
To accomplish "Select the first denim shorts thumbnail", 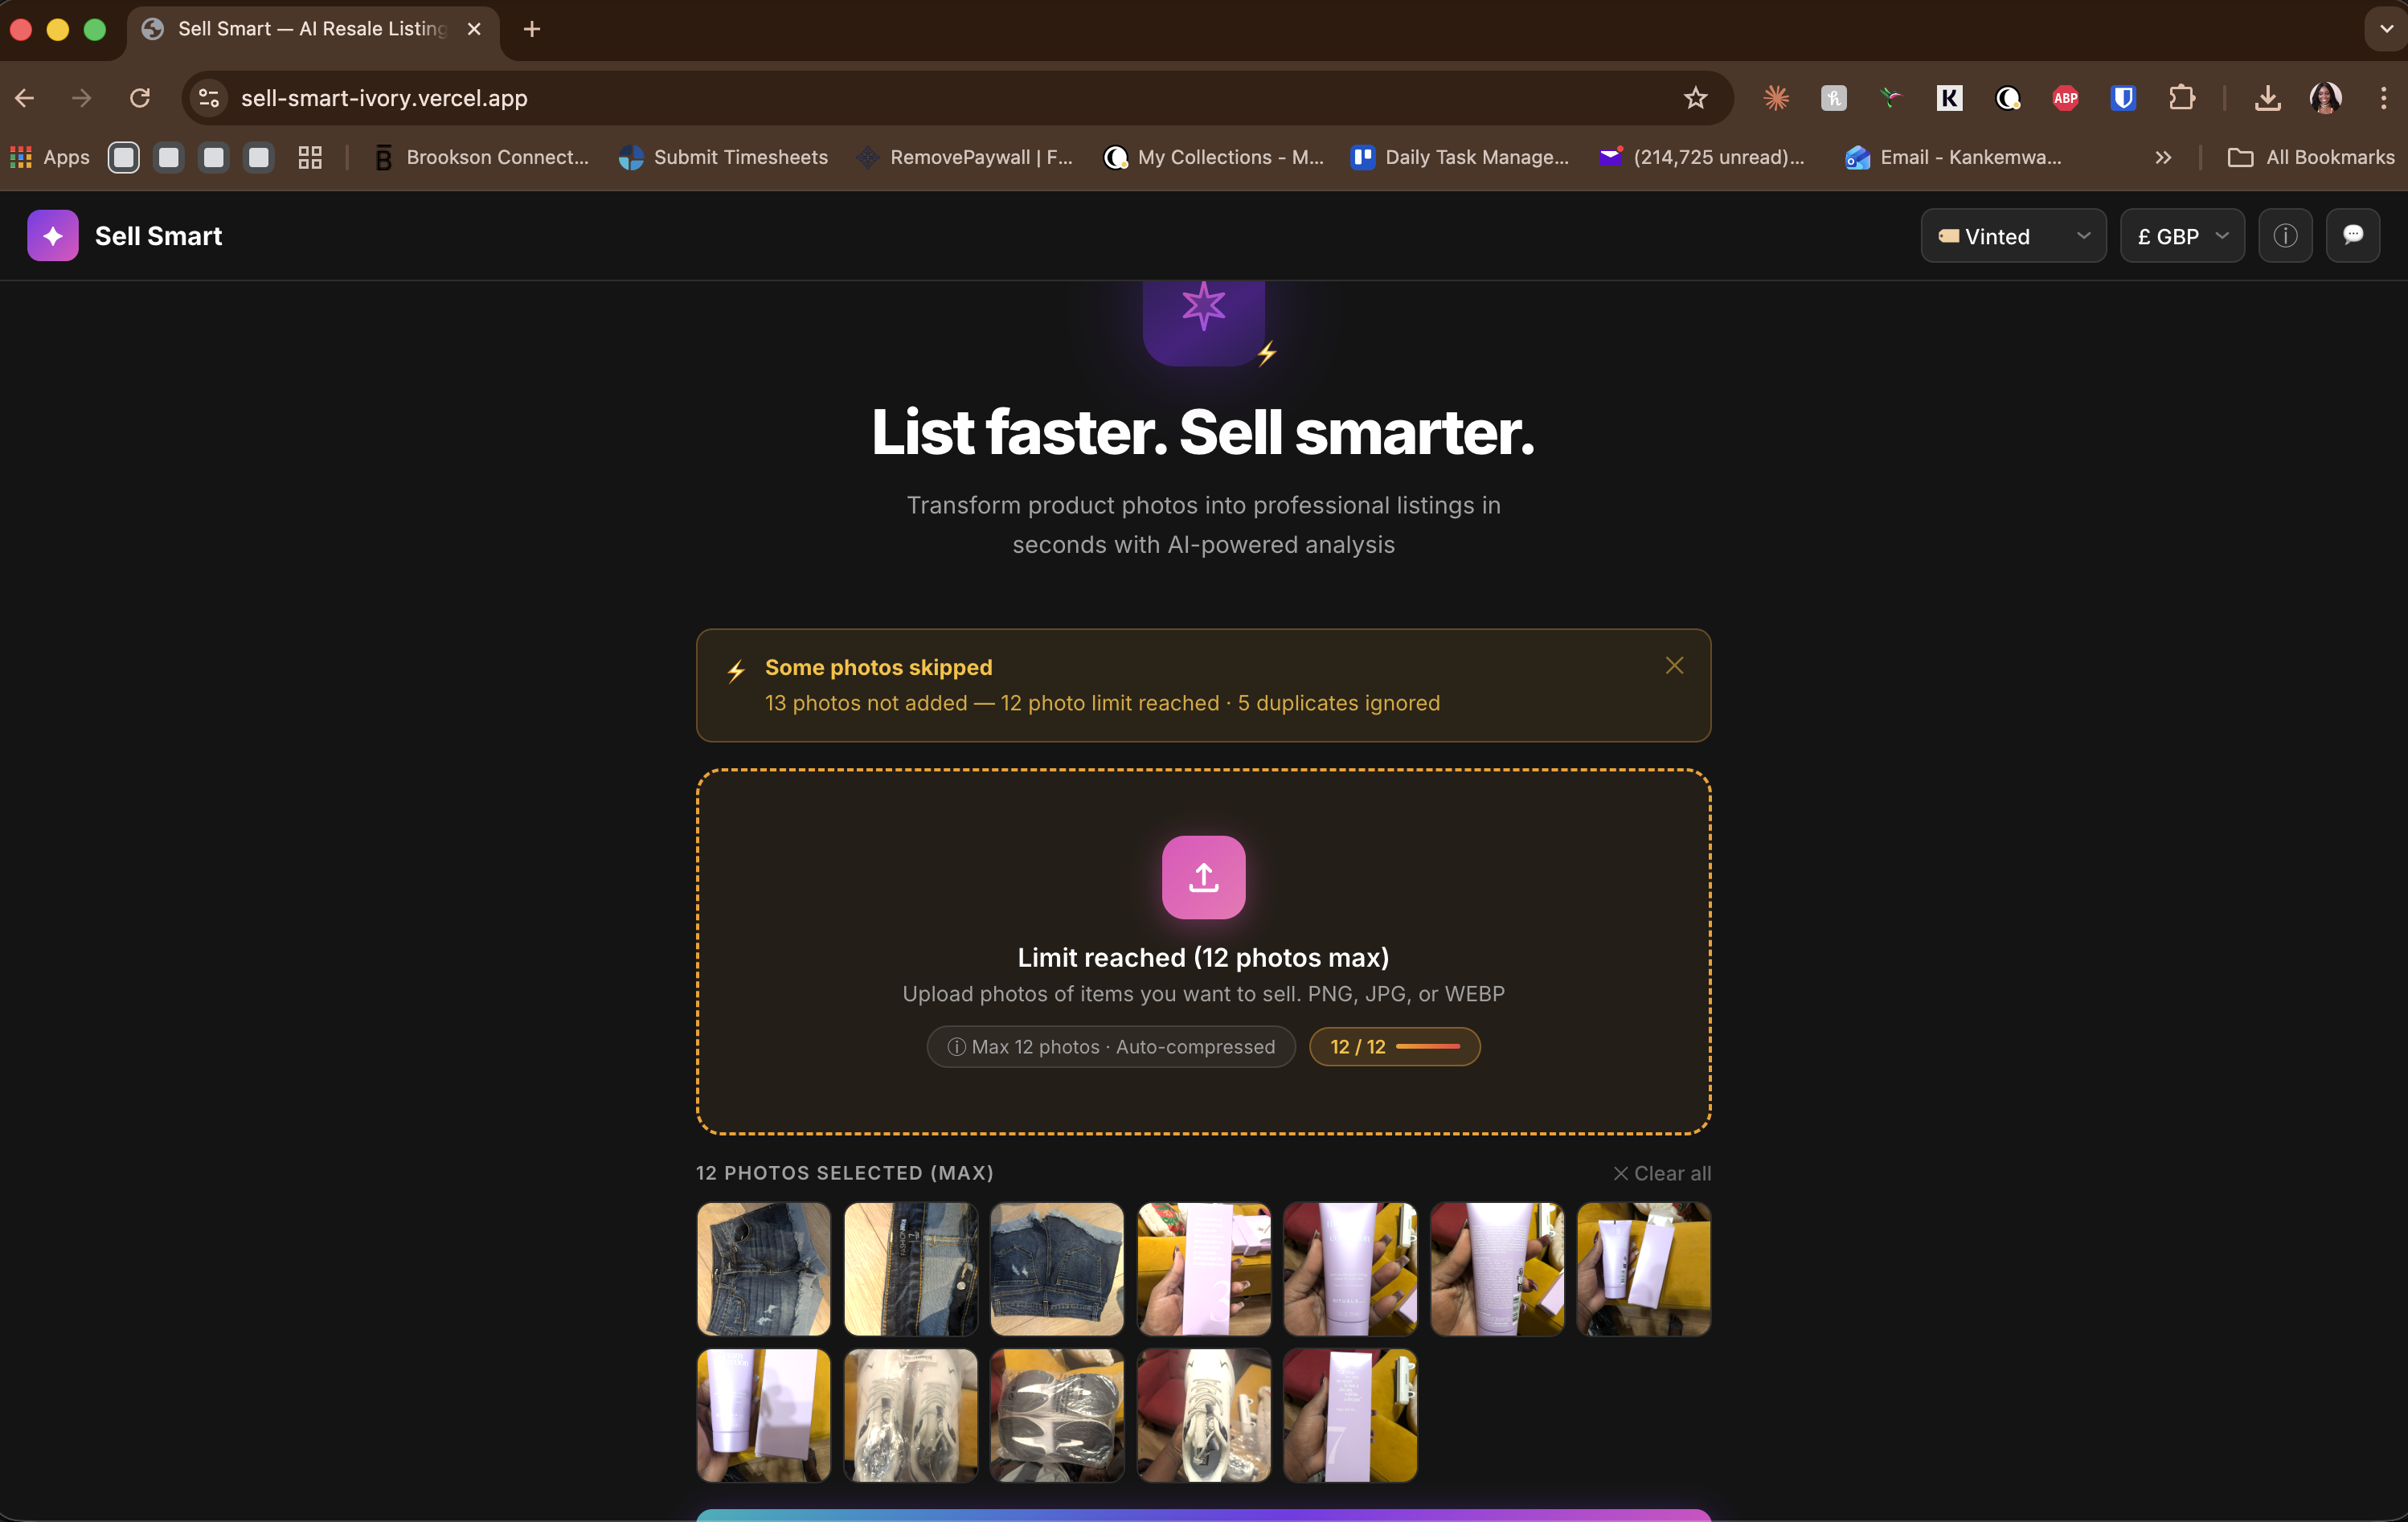I will [763, 1269].
